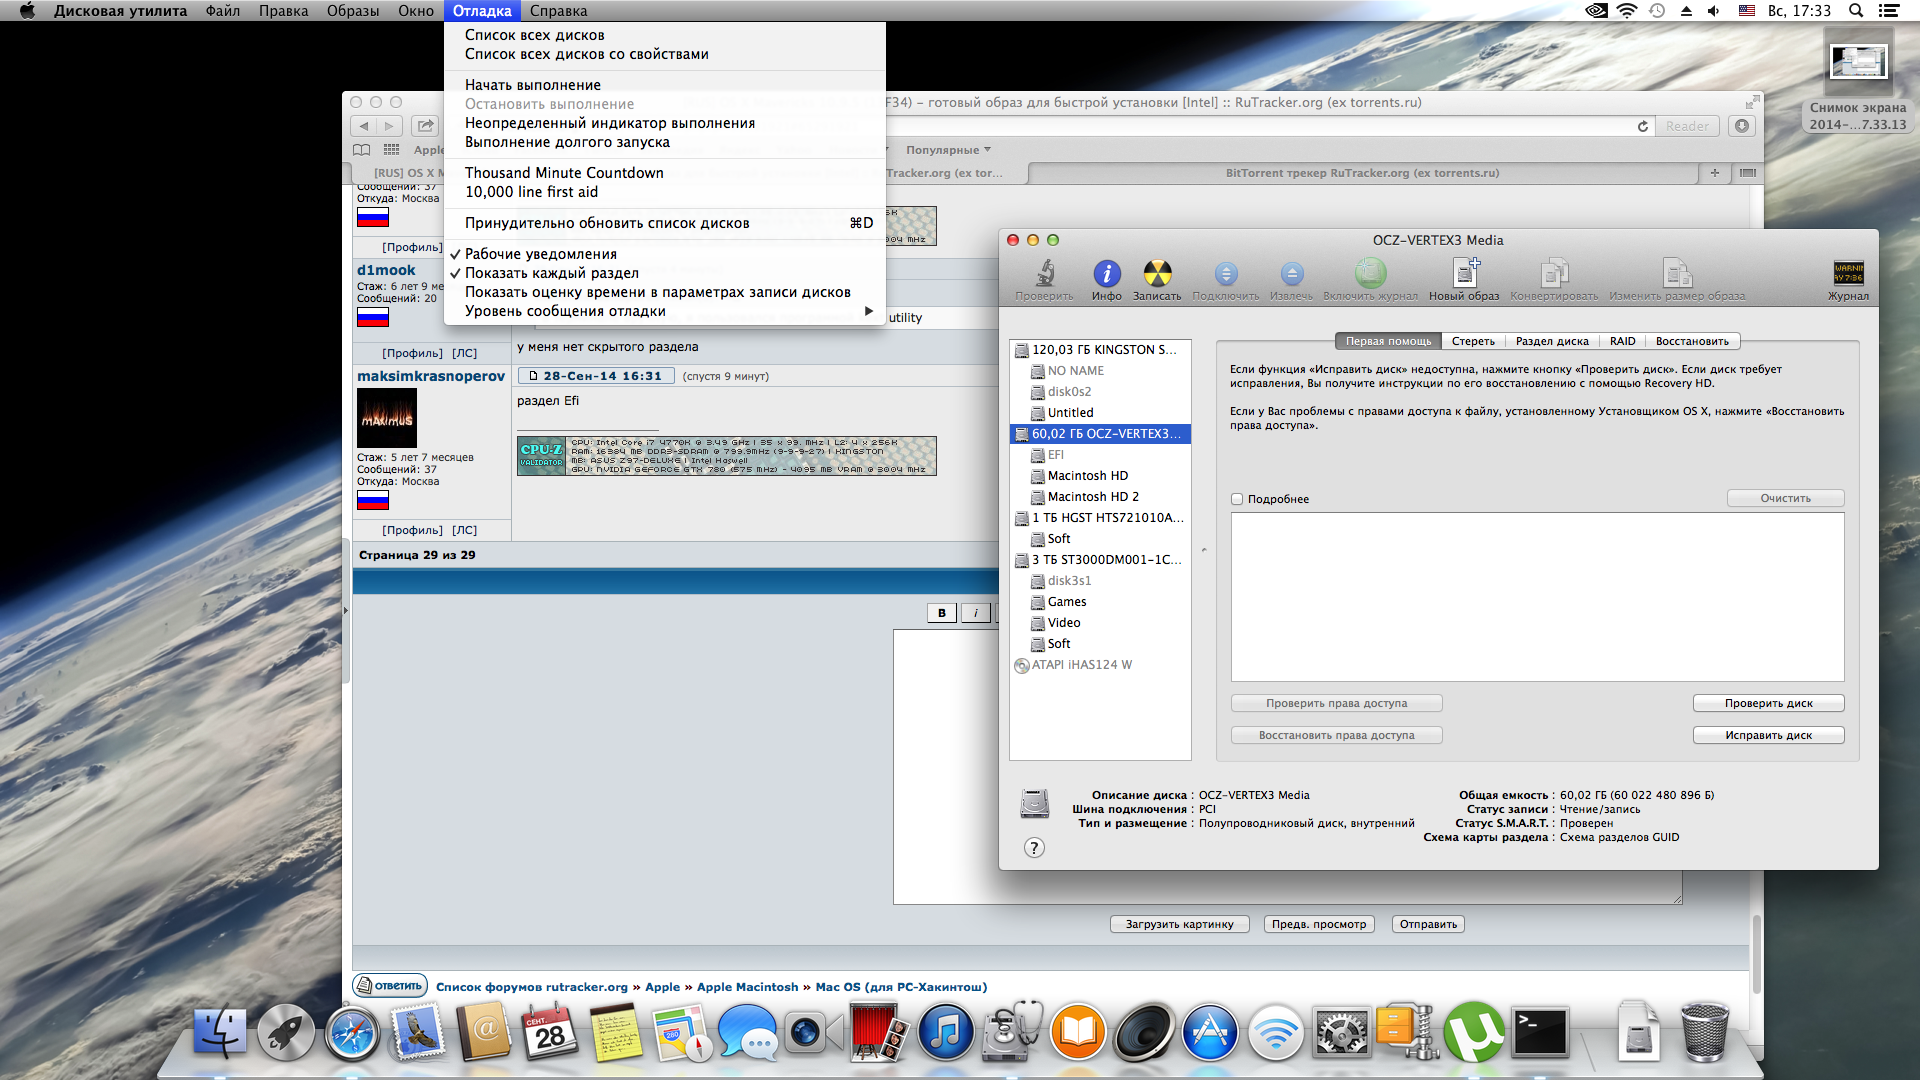Click the Исправить диск button

1768,735
